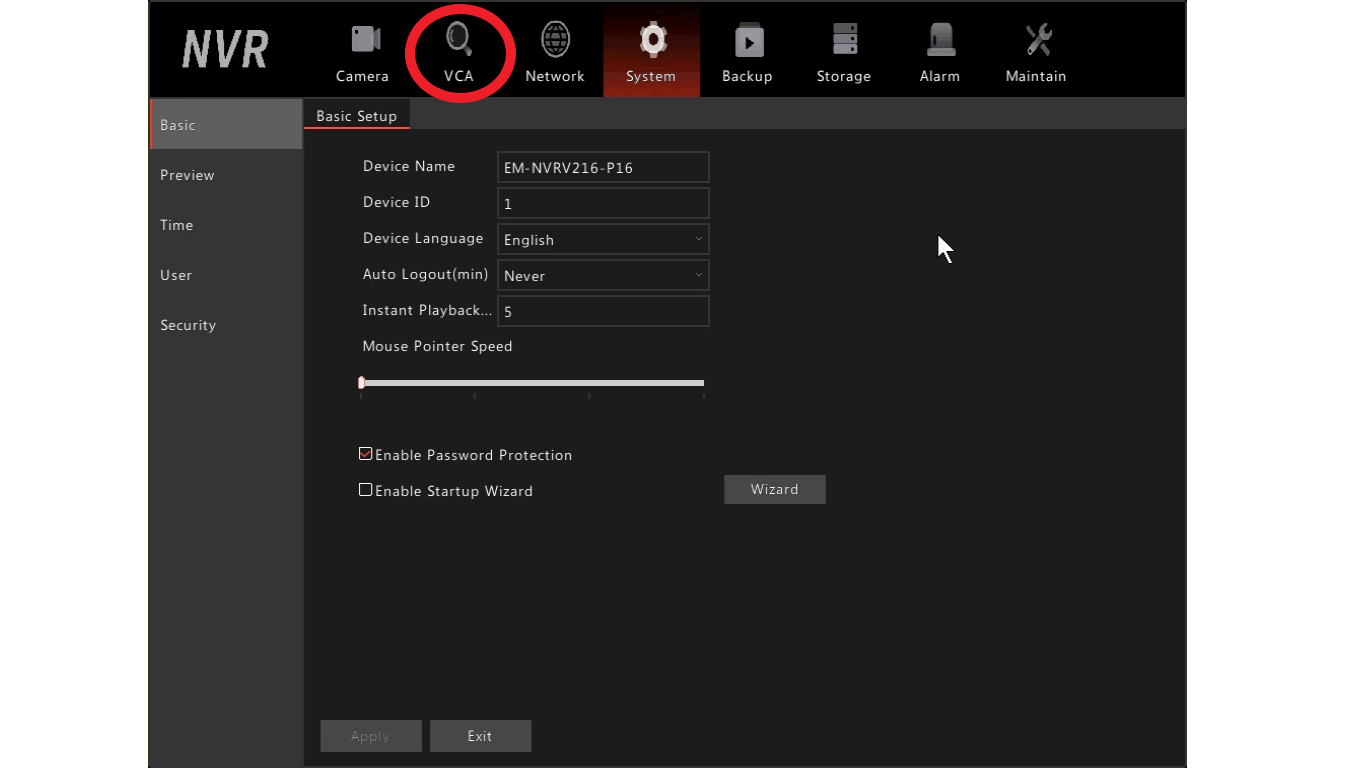Open the Camera settings icon
The width and height of the screenshot is (1350, 768).
click(x=365, y=41)
